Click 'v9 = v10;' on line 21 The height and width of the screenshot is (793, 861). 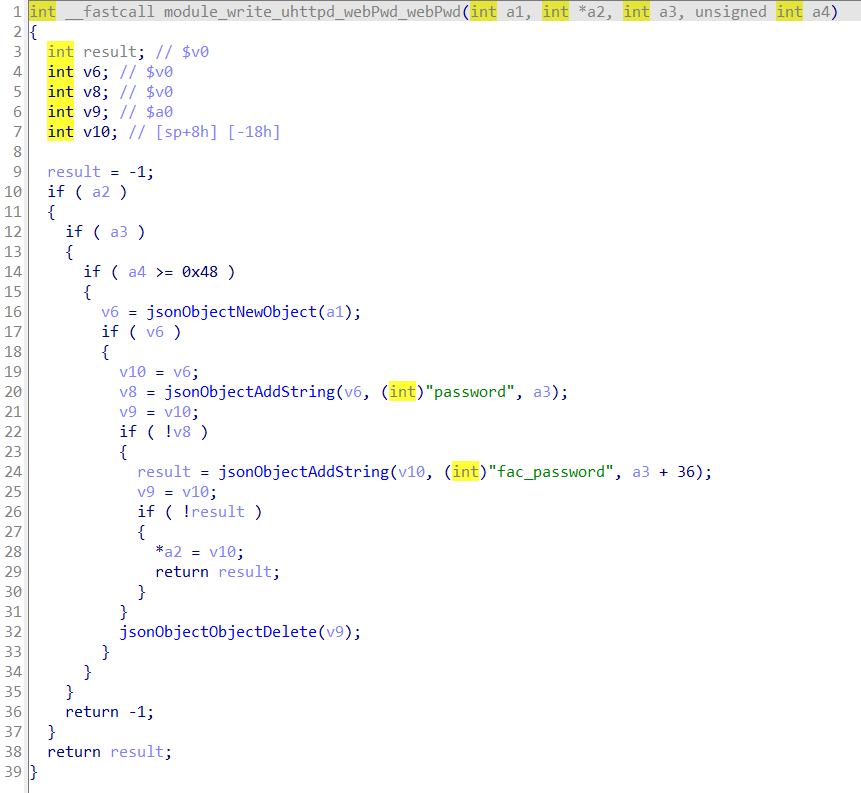(x=159, y=412)
